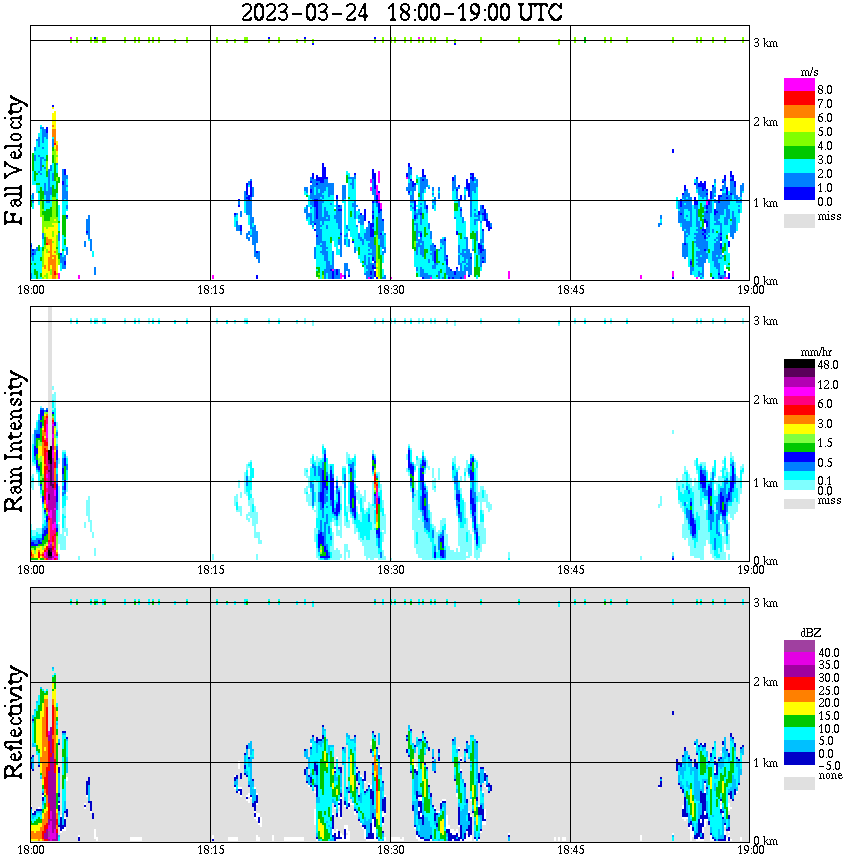Select the yellow 15.0 dBZ reflectivity swatch

[x=799, y=708]
